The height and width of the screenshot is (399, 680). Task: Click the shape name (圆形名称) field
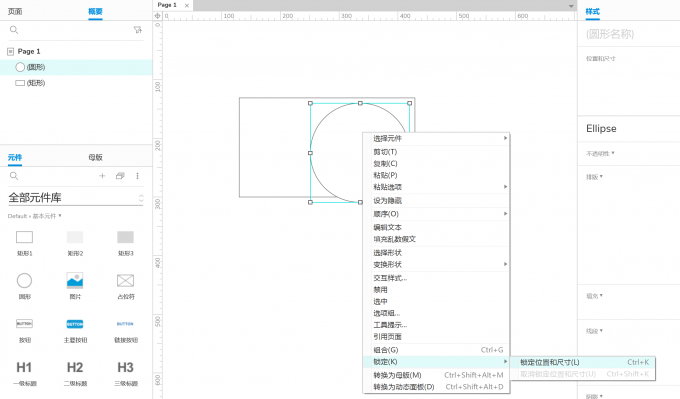(628, 34)
